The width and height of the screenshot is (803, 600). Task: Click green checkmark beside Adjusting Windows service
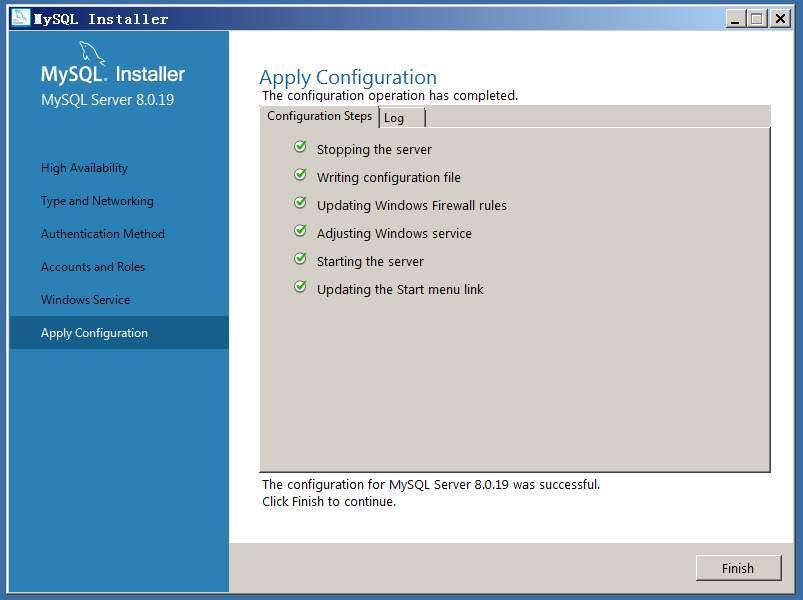point(301,231)
